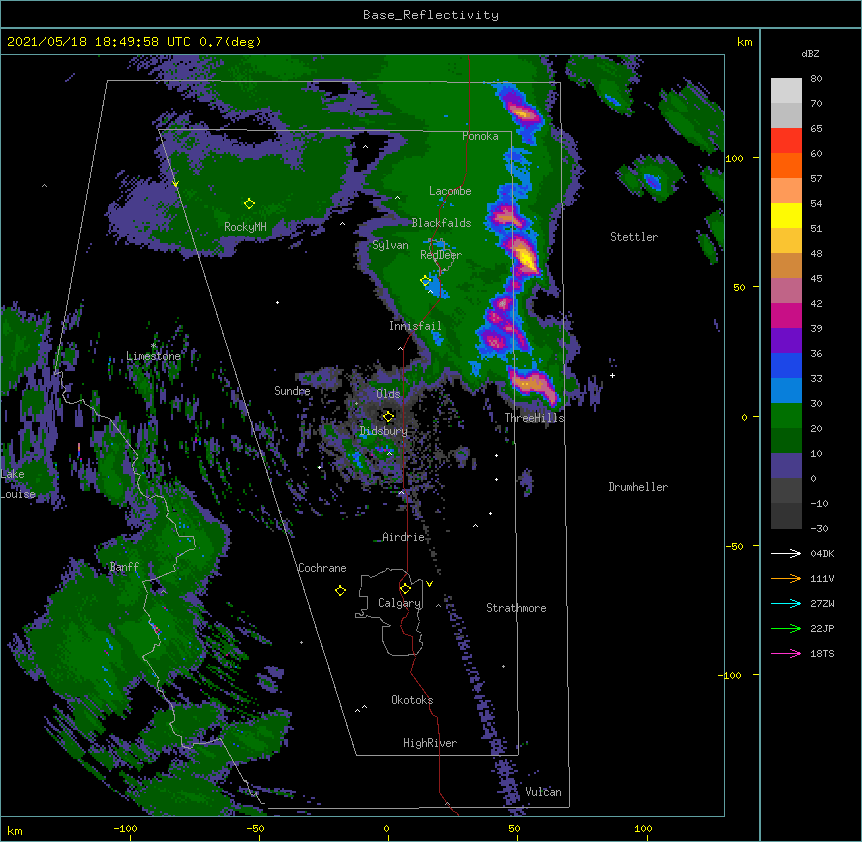Click the orange 111V arrow legend icon
Image resolution: width=862 pixels, height=842 pixels.
pyautogui.click(x=786, y=578)
